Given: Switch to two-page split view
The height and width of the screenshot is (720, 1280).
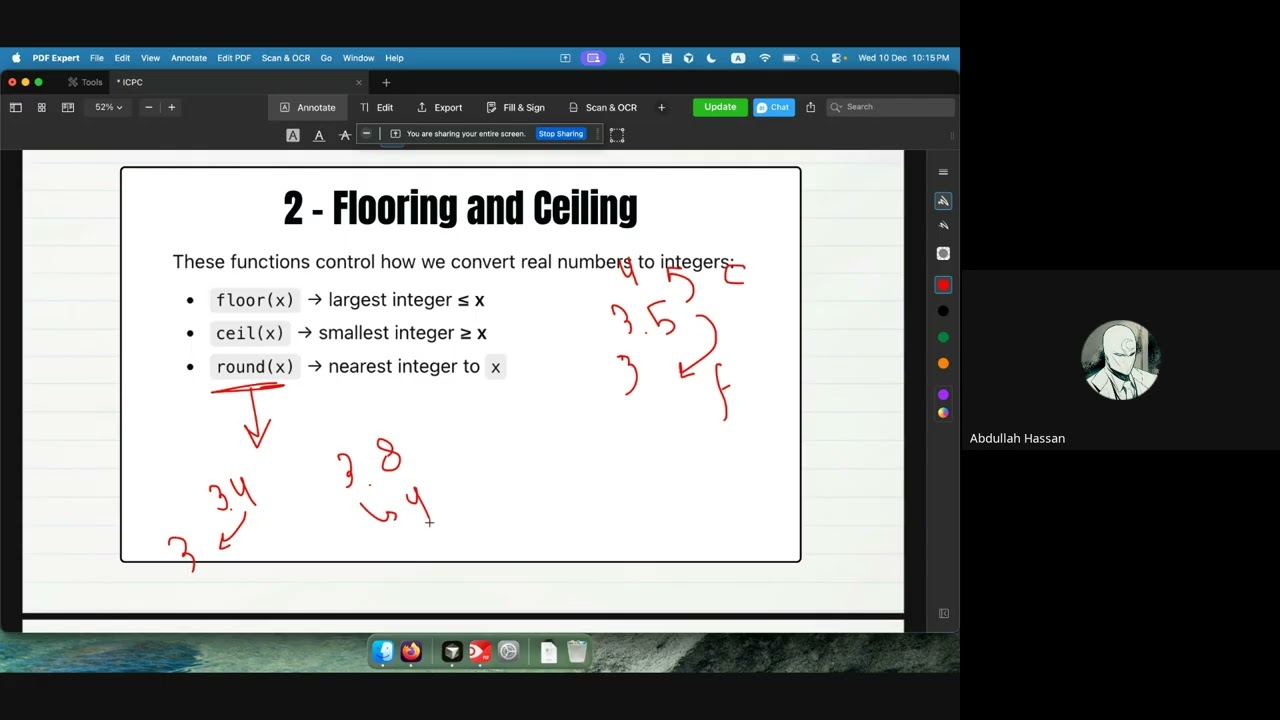Looking at the screenshot, I should coord(68,107).
